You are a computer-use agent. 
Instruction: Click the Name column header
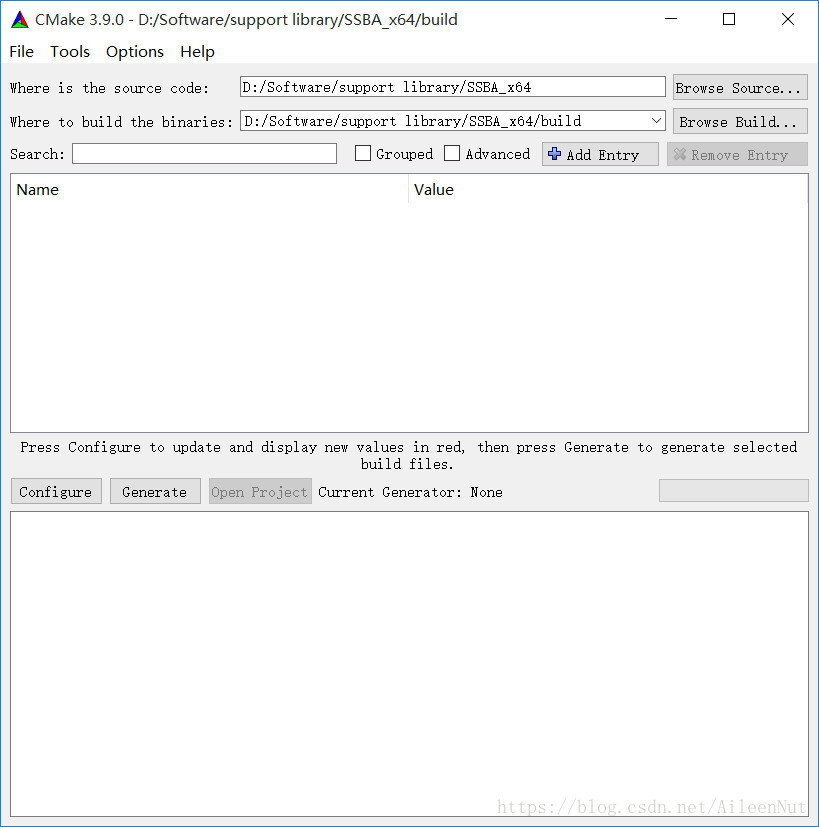pyautogui.click(x=209, y=189)
